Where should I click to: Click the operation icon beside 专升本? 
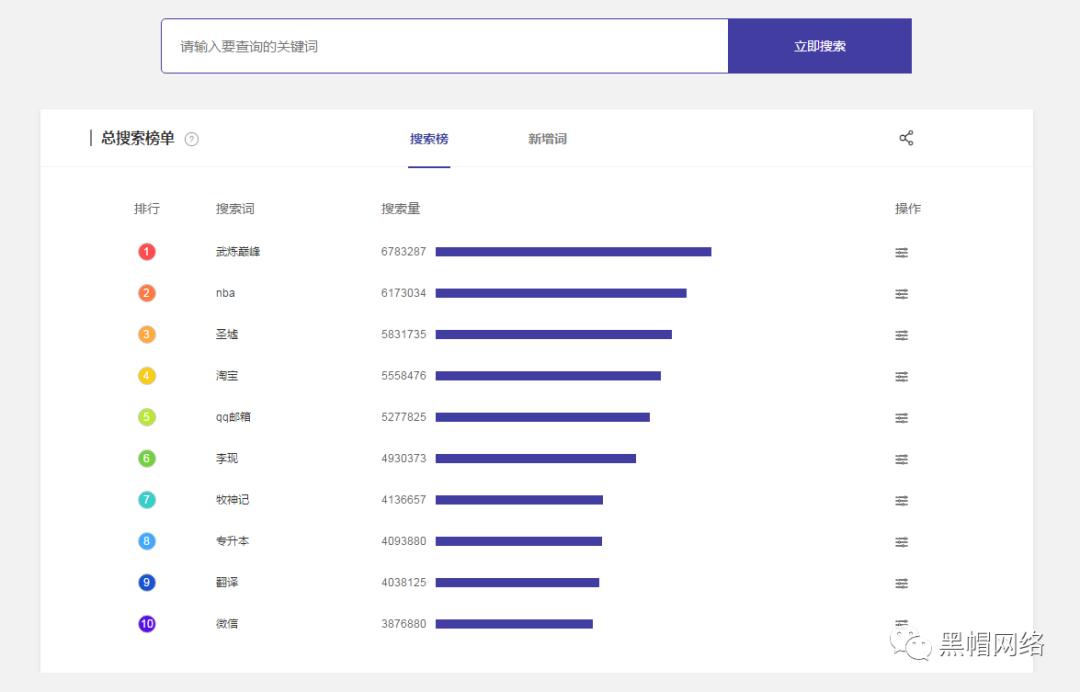coord(902,541)
